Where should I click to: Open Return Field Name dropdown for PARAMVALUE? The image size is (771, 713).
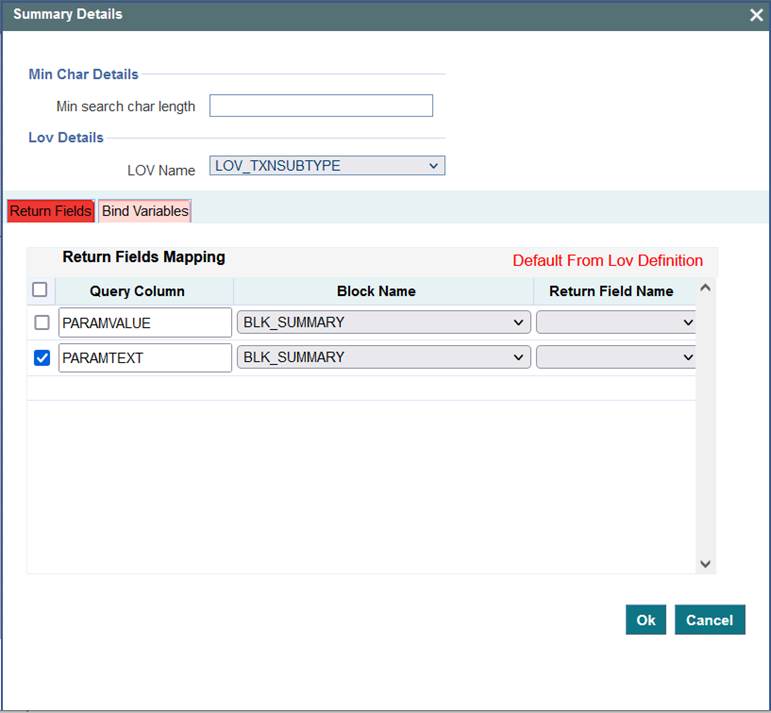pyautogui.click(x=616, y=323)
